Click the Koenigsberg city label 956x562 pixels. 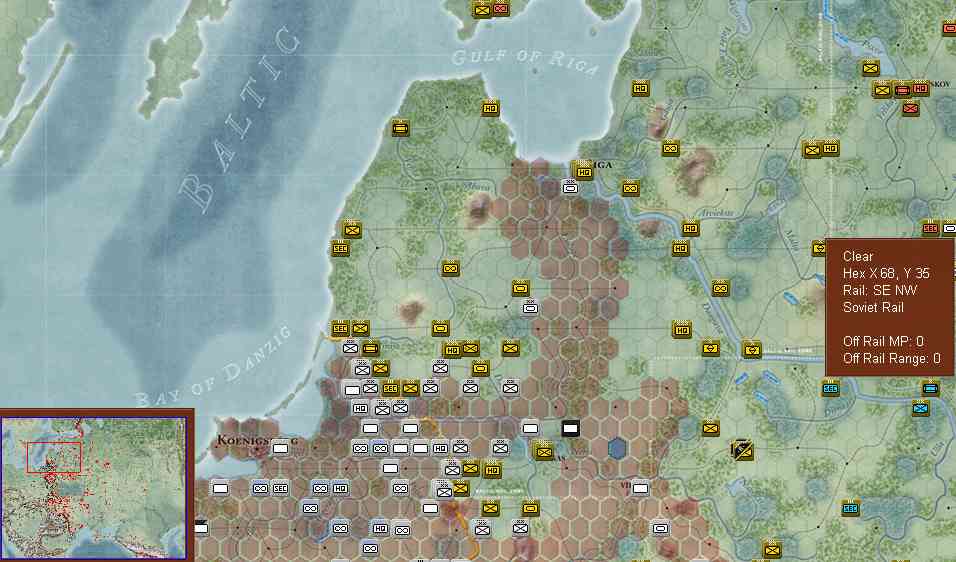click(x=257, y=439)
